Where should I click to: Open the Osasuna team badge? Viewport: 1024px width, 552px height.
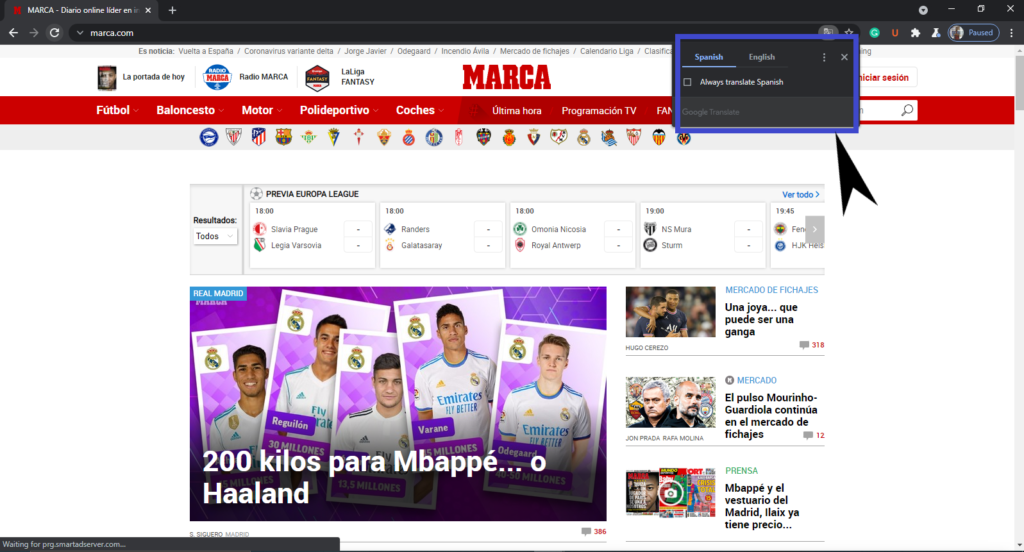tap(534, 137)
